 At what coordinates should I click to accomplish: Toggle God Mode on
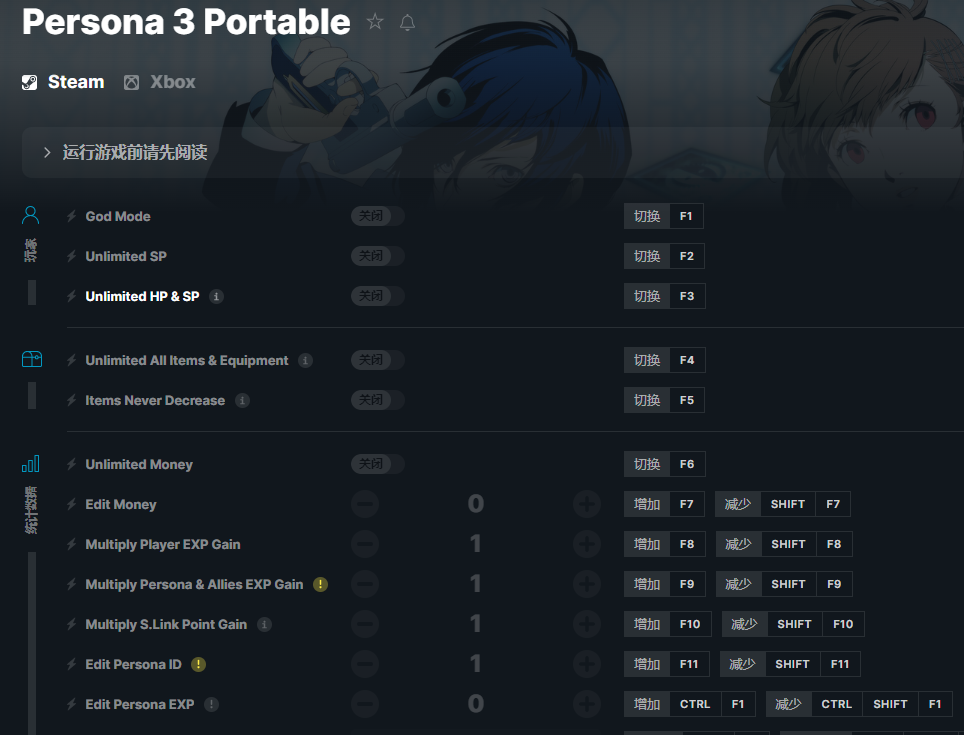377,216
